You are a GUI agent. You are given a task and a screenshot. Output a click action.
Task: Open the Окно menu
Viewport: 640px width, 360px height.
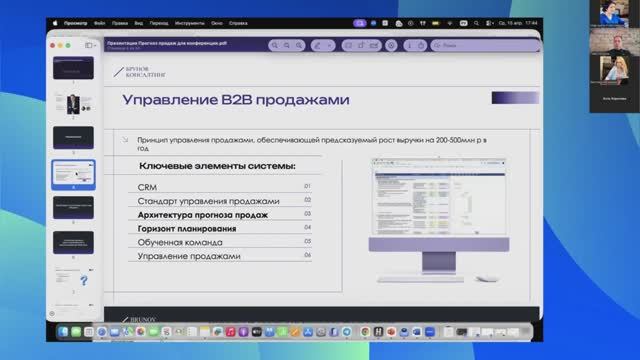point(217,23)
